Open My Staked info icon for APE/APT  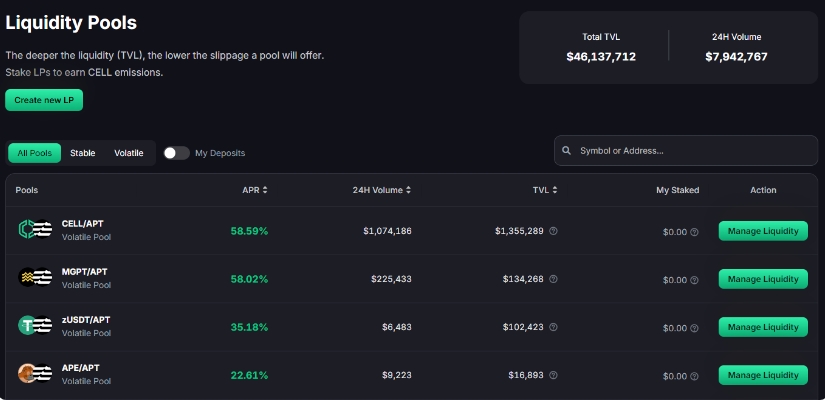695,376
